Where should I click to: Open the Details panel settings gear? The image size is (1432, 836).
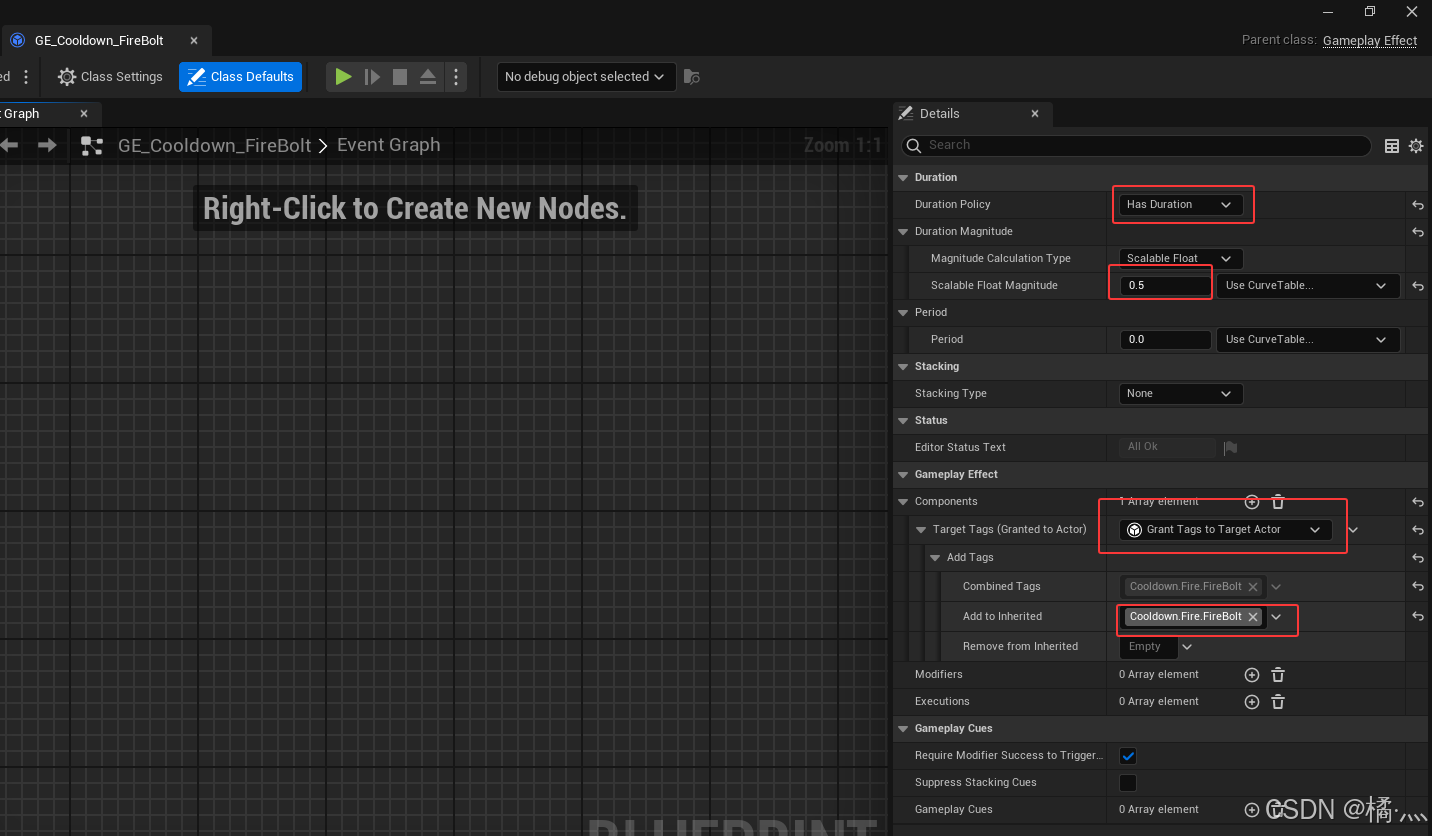point(1416,146)
